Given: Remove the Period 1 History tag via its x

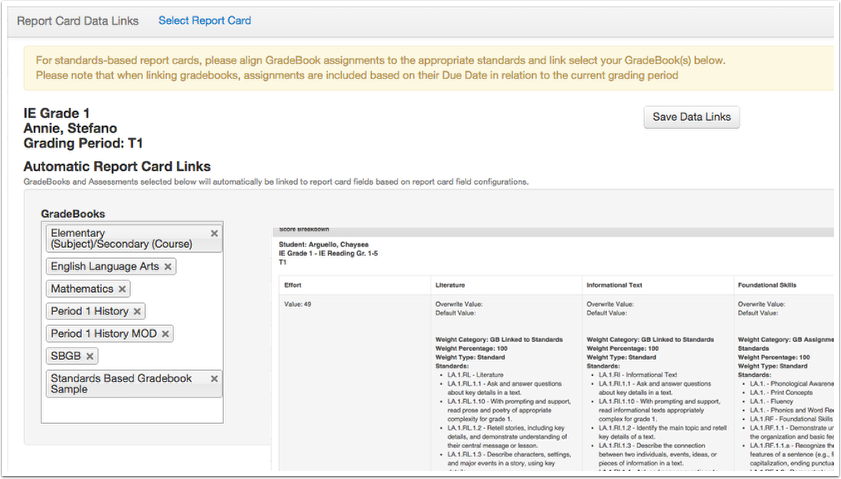Looking at the screenshot, I should pos(137,312).
